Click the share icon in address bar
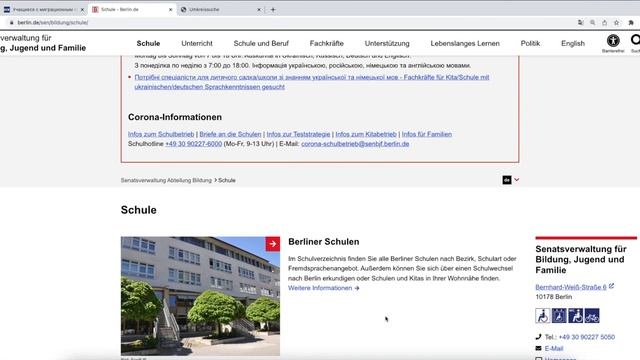The image size is (640, 360). tap(604, 23)
